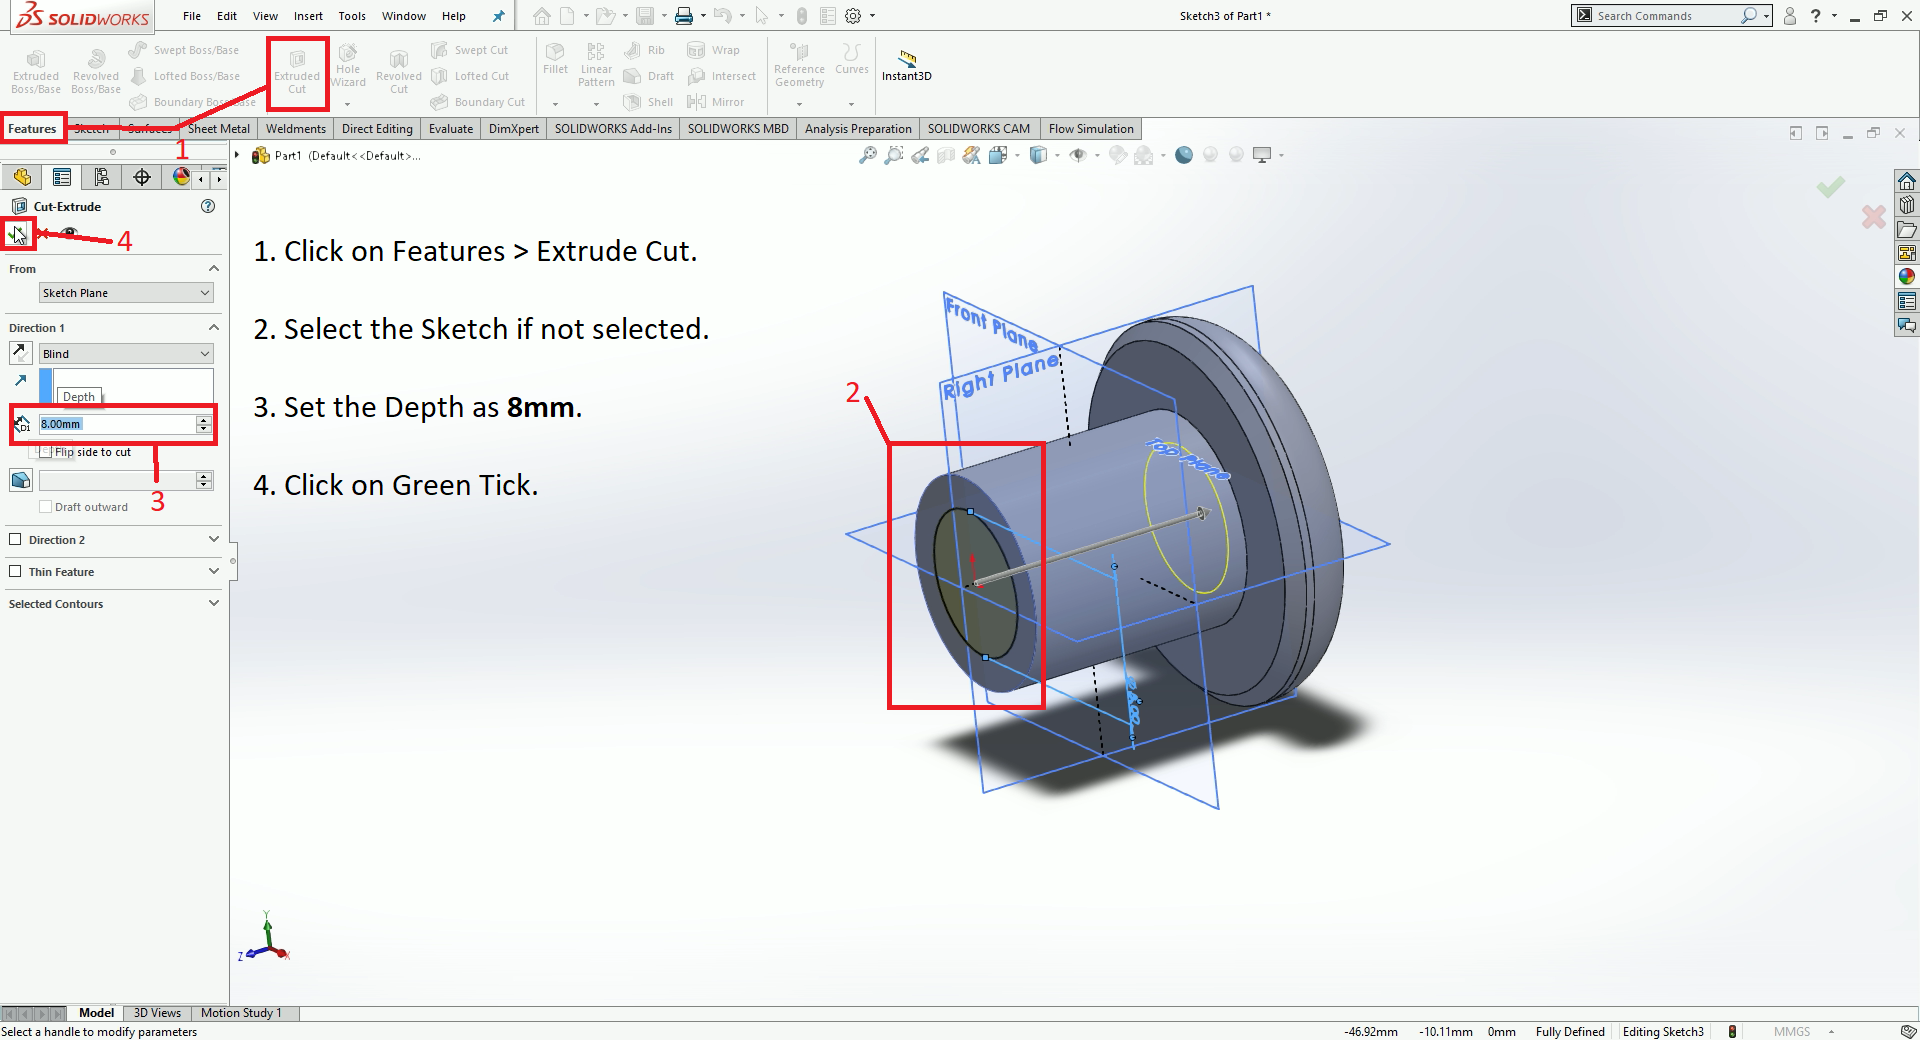Toggle the Draft On/Off button
This screenshot has height=1040, width=1920.
tap(21, 480)
